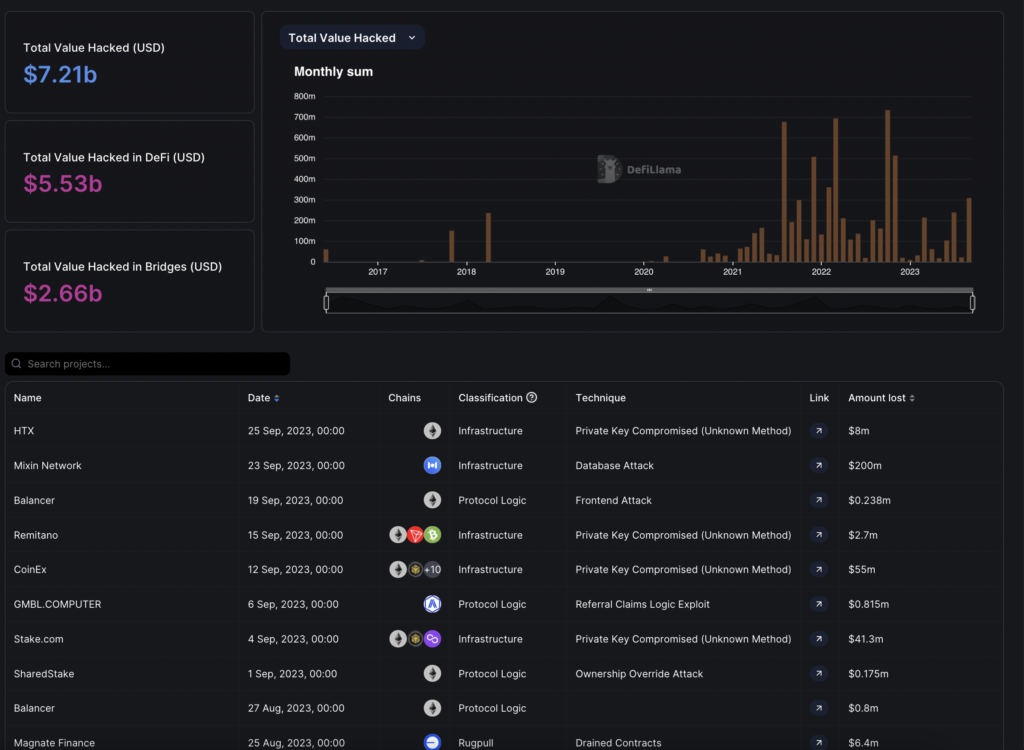The image size is (1024, 750).
Task: Click the Arbitrum chain icon in GMBL.COMPUTER row
Action: [432, 604]
